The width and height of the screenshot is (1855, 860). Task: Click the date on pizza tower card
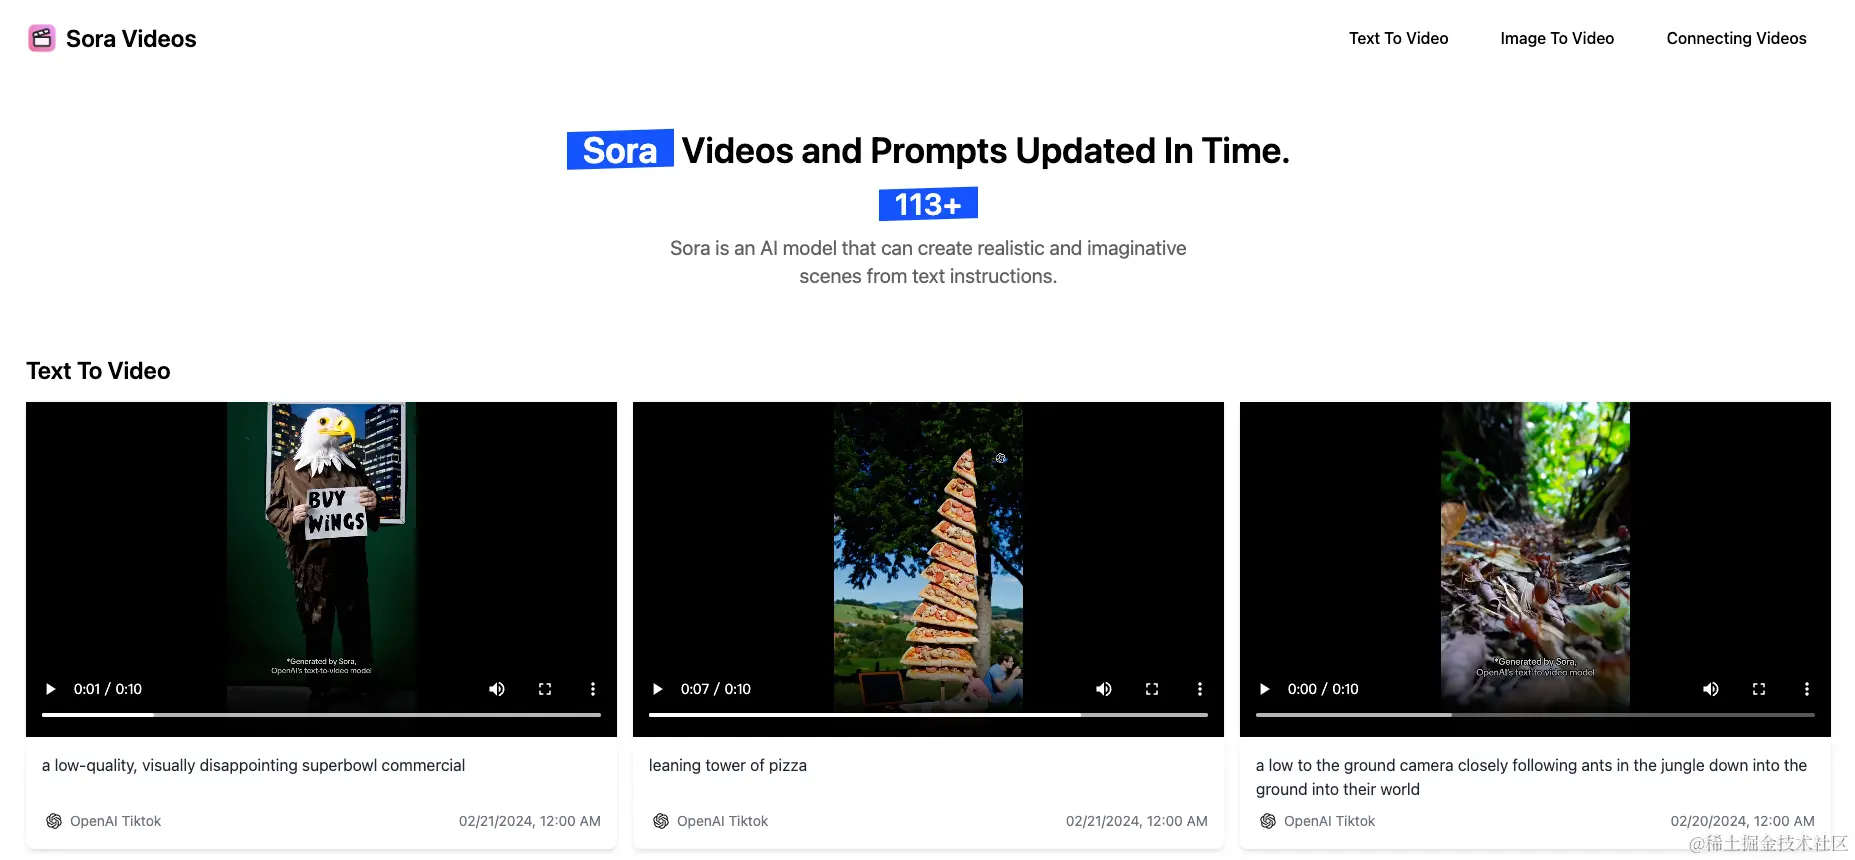click(x=1137, y=821)
